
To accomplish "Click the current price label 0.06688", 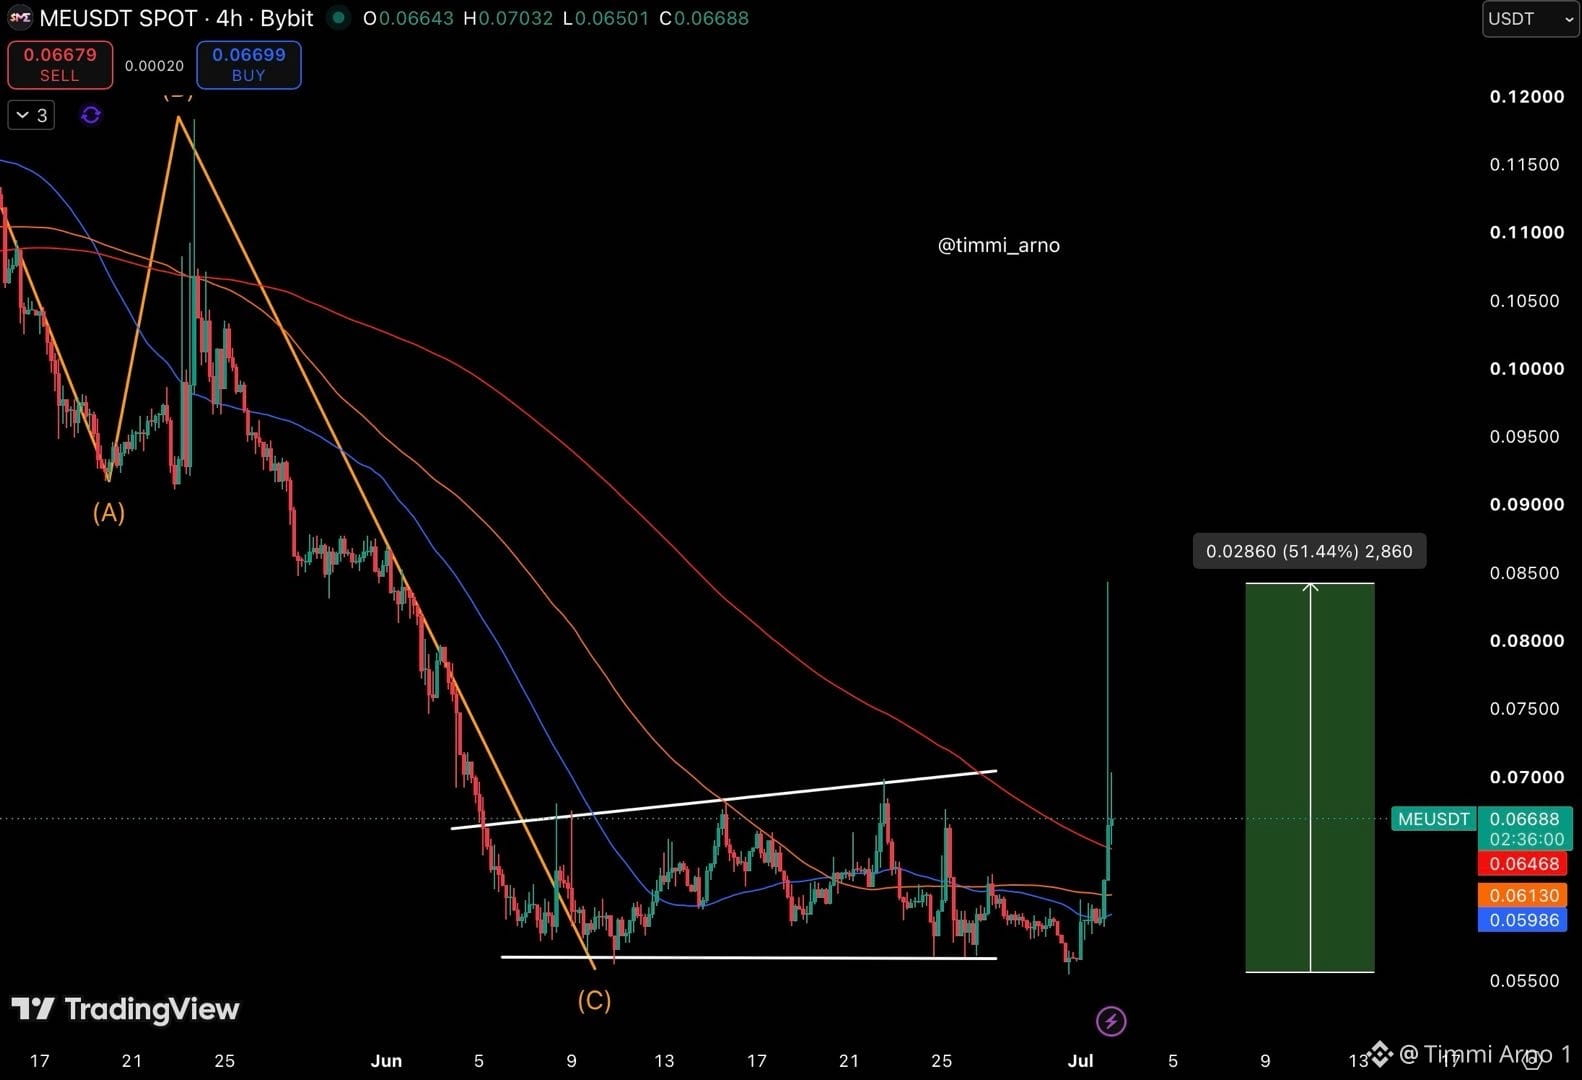I will [1525, 819].
